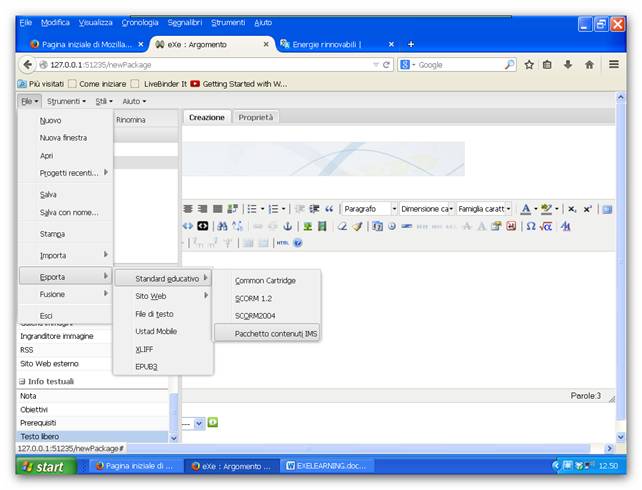Click Windows start button
This screenshot has width=642, height=490.
click(x=46, y=466)
